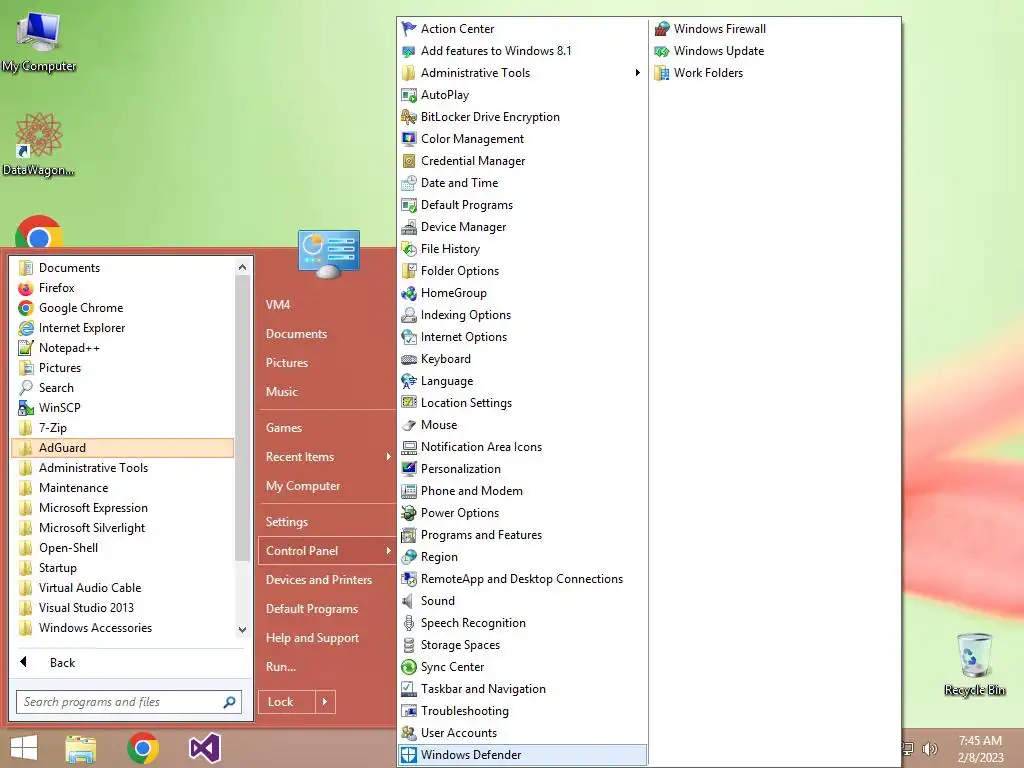Click the Sound speaker icon in list
This screenshot has height=768, width=1024.
click(409, 601)
